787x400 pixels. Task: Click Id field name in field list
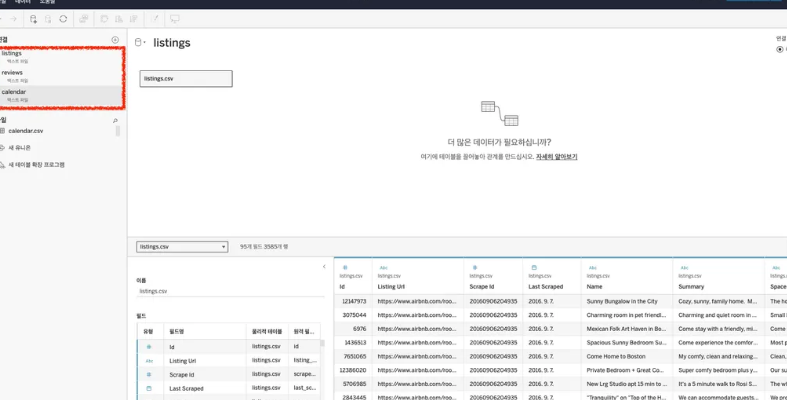pos(172,347)
